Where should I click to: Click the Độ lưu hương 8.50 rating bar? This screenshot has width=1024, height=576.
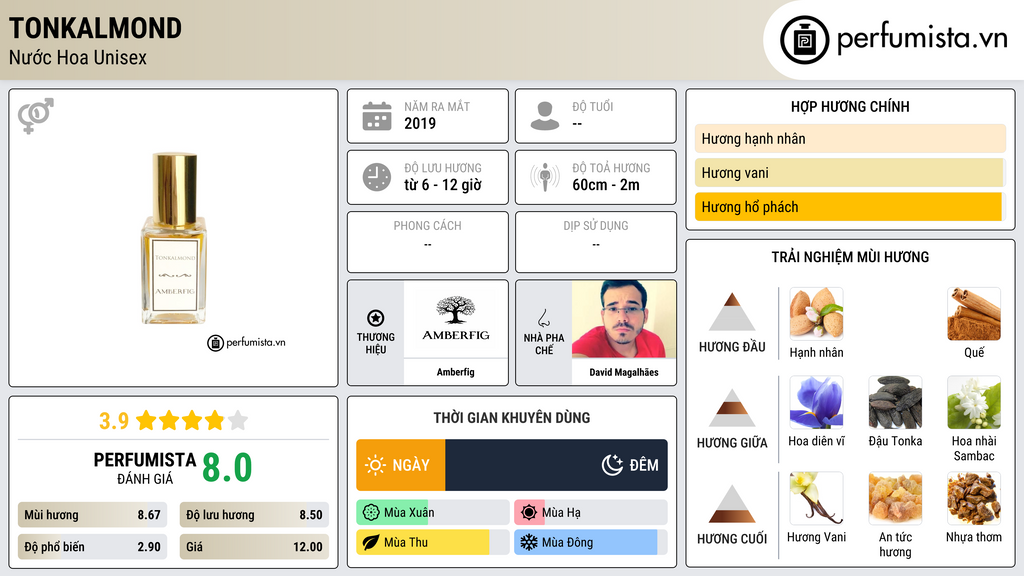[x=254, y=515]
